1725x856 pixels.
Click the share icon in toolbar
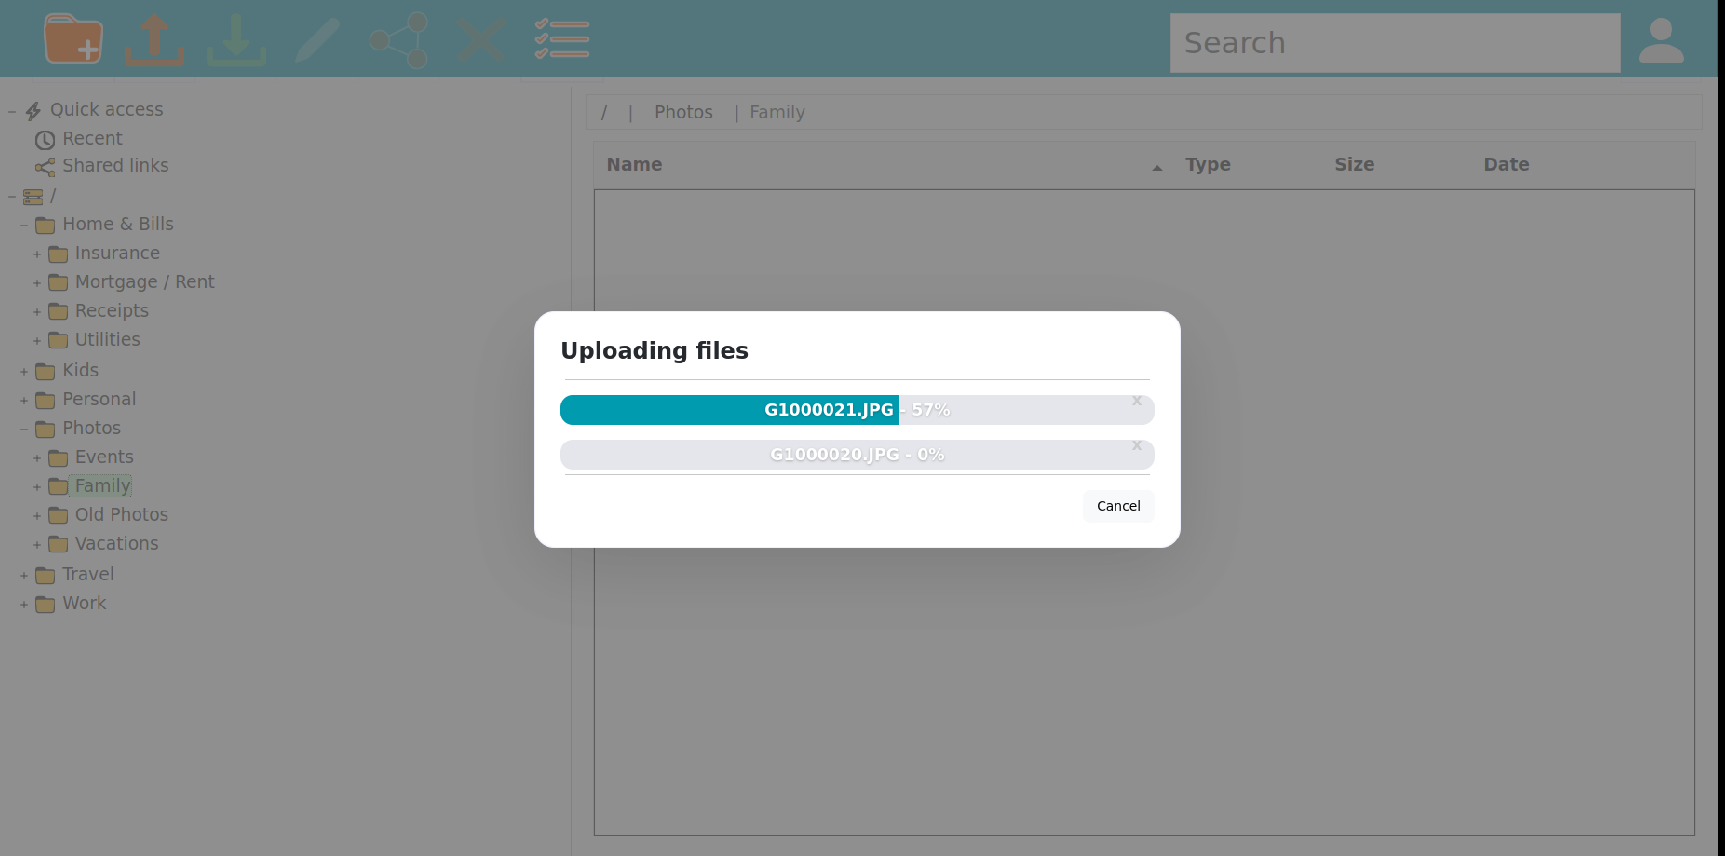[399, 40]
